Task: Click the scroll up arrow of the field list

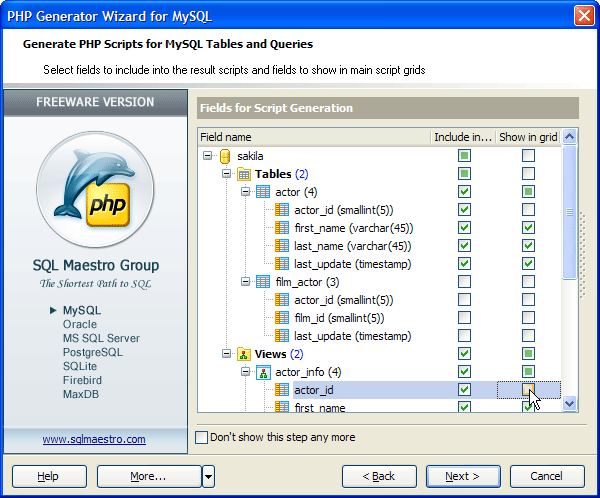Action: (x=569, y=137)
